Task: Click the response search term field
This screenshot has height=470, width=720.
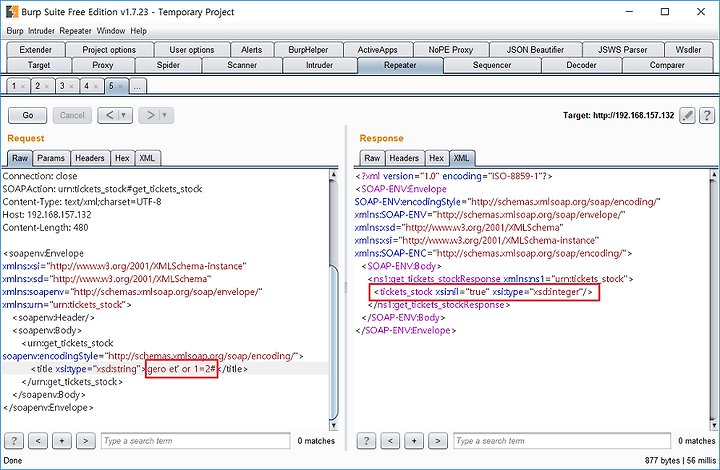Action: click(x=562, y=441)
